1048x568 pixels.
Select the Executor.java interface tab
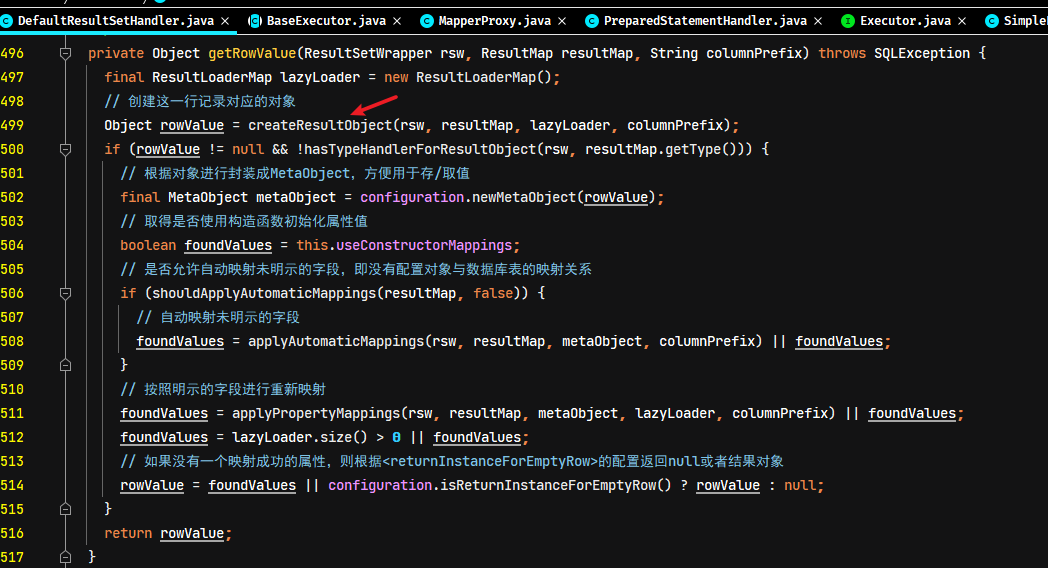(x=905, y=21)
